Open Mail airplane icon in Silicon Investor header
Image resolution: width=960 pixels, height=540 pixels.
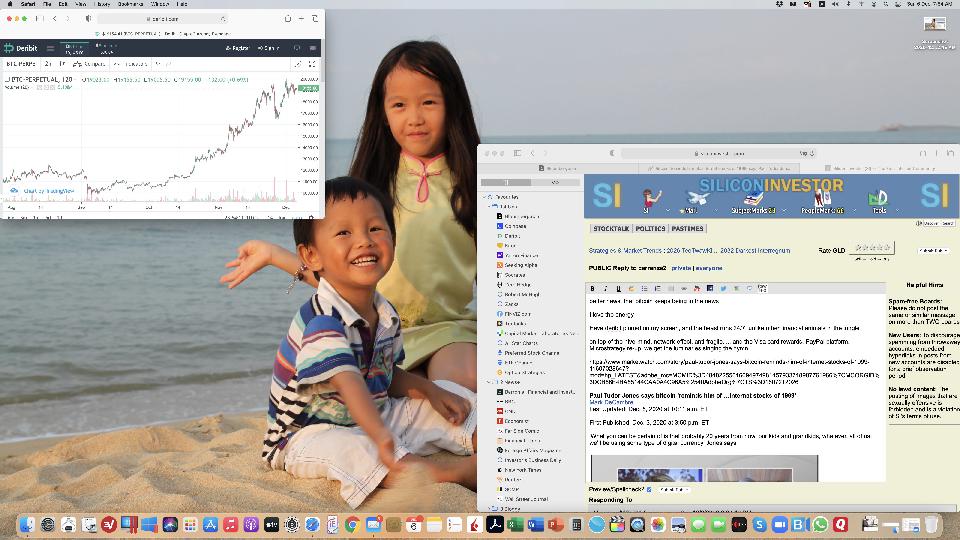click(697, 198)
